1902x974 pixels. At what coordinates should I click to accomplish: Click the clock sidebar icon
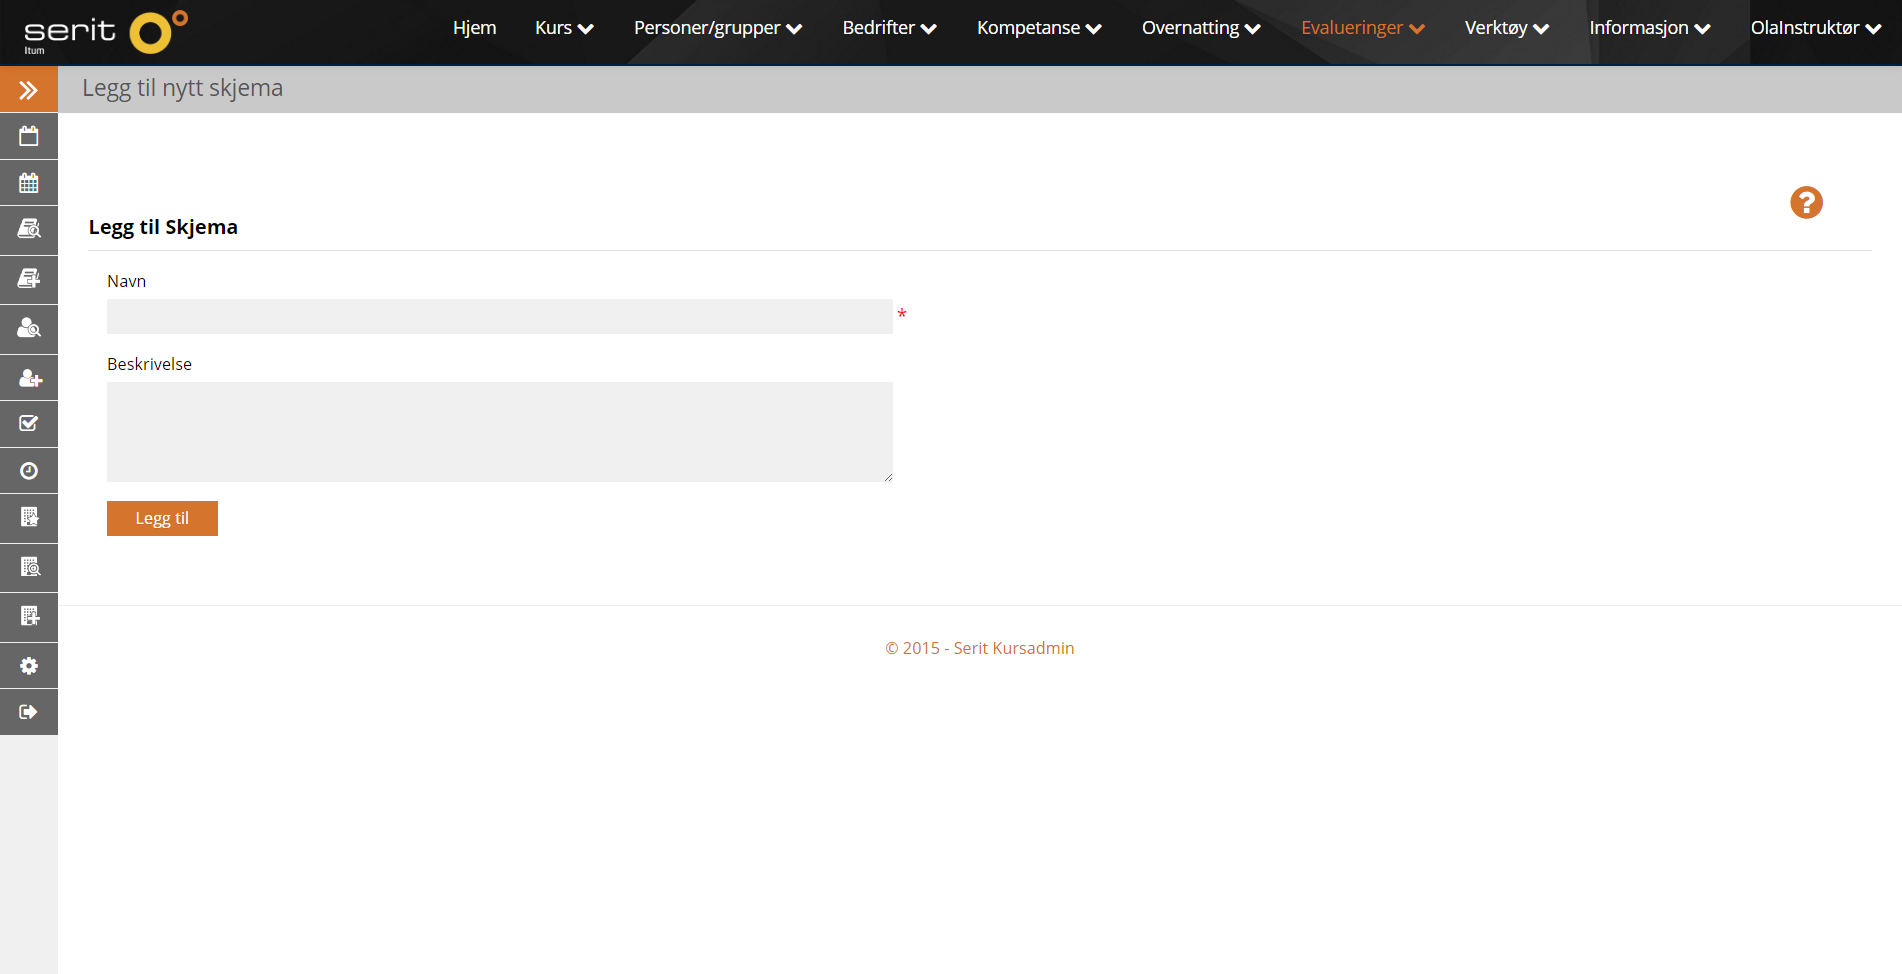28,471
